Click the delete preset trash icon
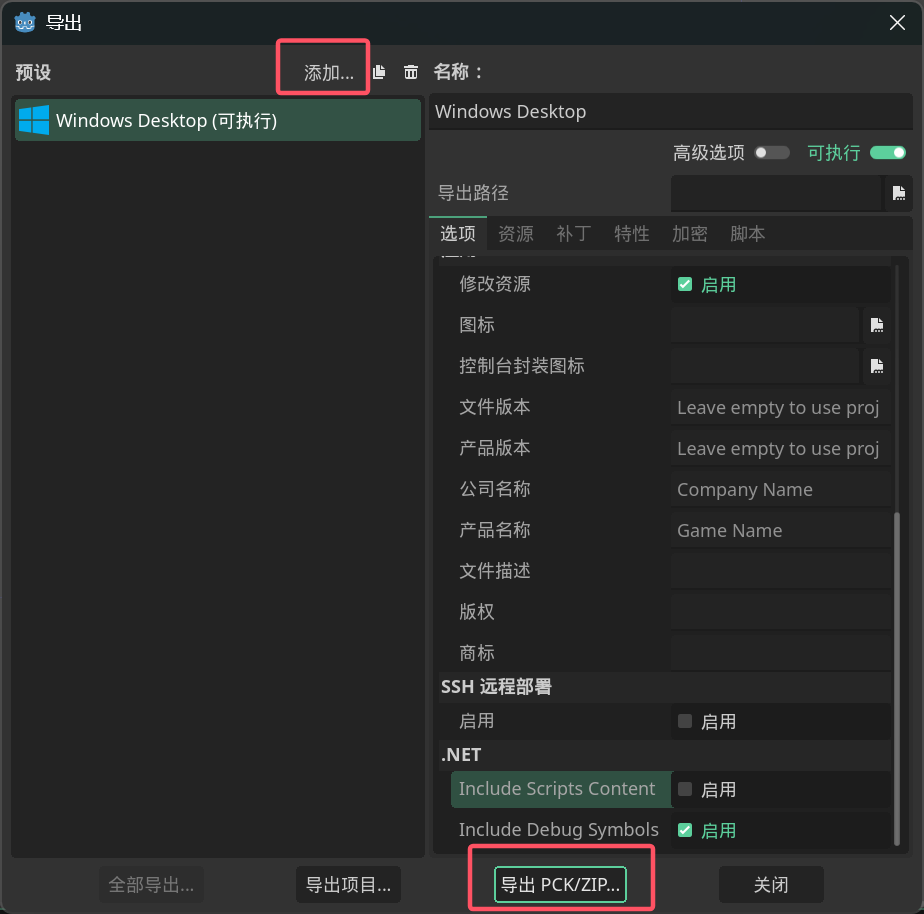This screenshot has height=914, width=924. coord(410,72)
